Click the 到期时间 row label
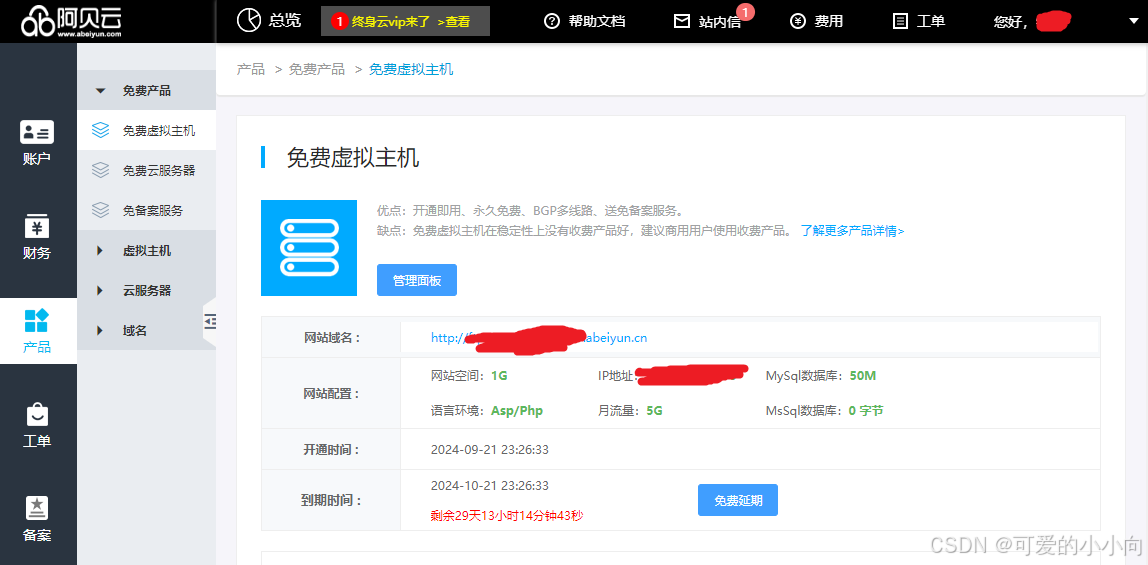Viewport: 1148px width, 565px height. click(332, 501)
